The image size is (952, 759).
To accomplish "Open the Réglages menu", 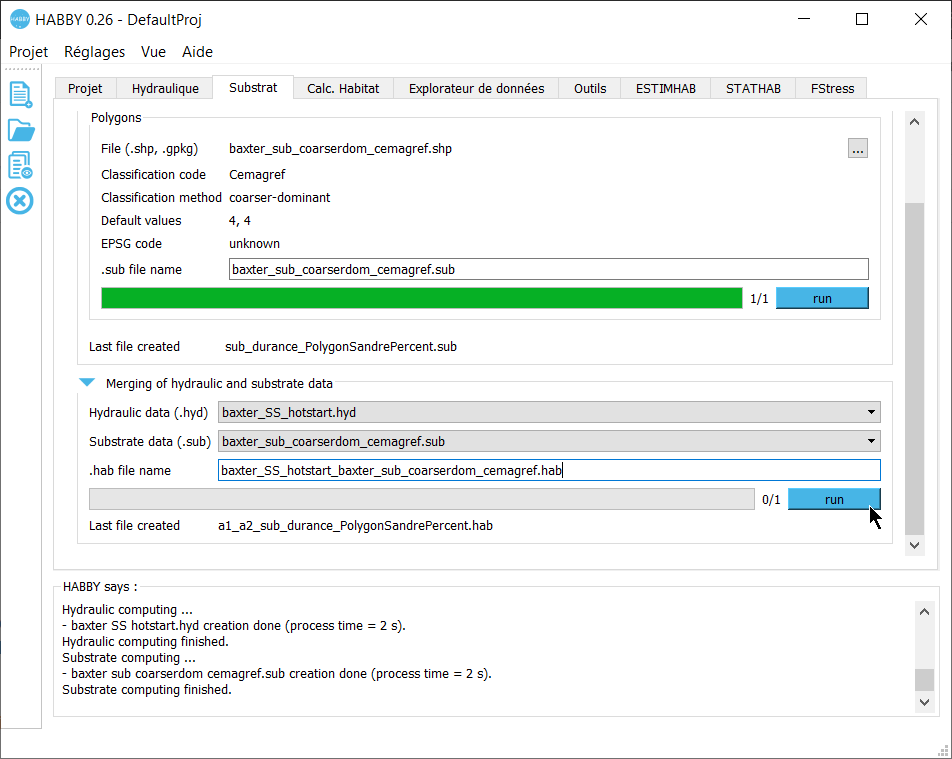I will click(x=94, y=52).
